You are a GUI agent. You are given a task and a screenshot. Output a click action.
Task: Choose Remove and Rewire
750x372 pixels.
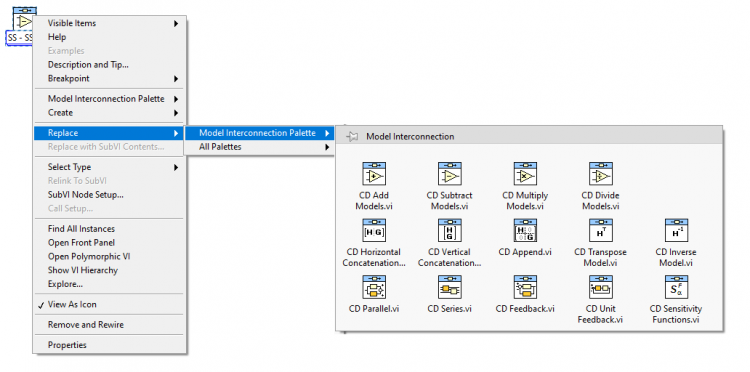110,325
